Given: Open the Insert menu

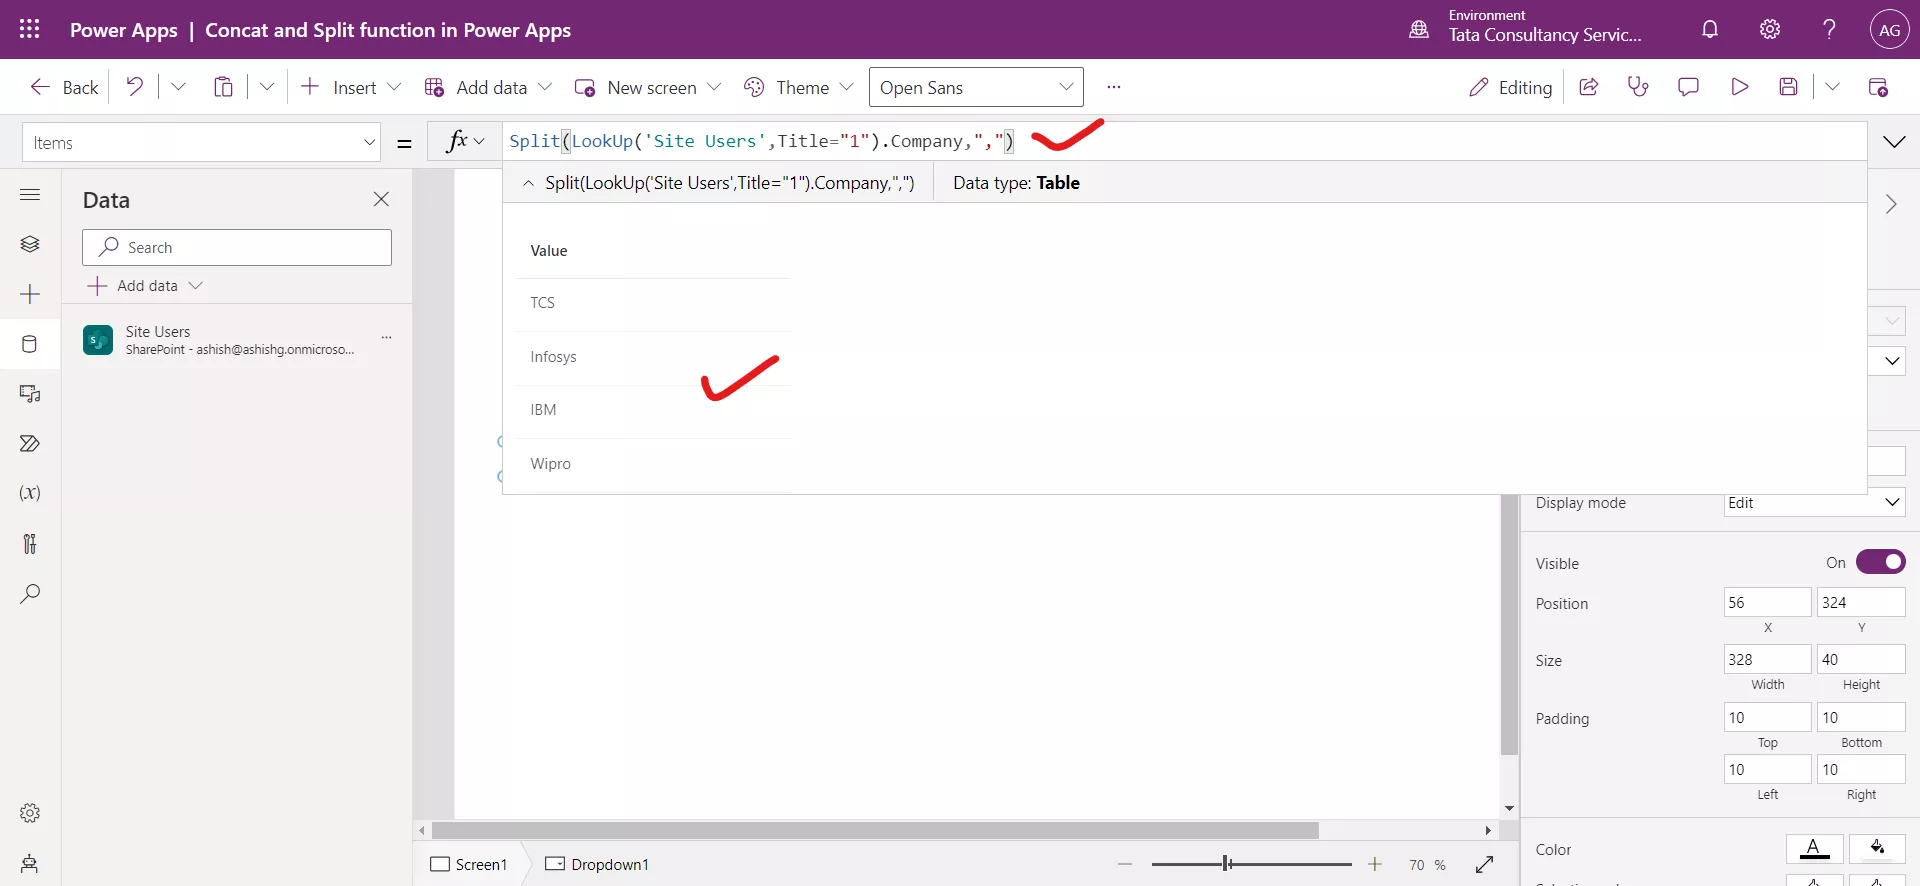Looking at the screenshot, I should (350, 87).
